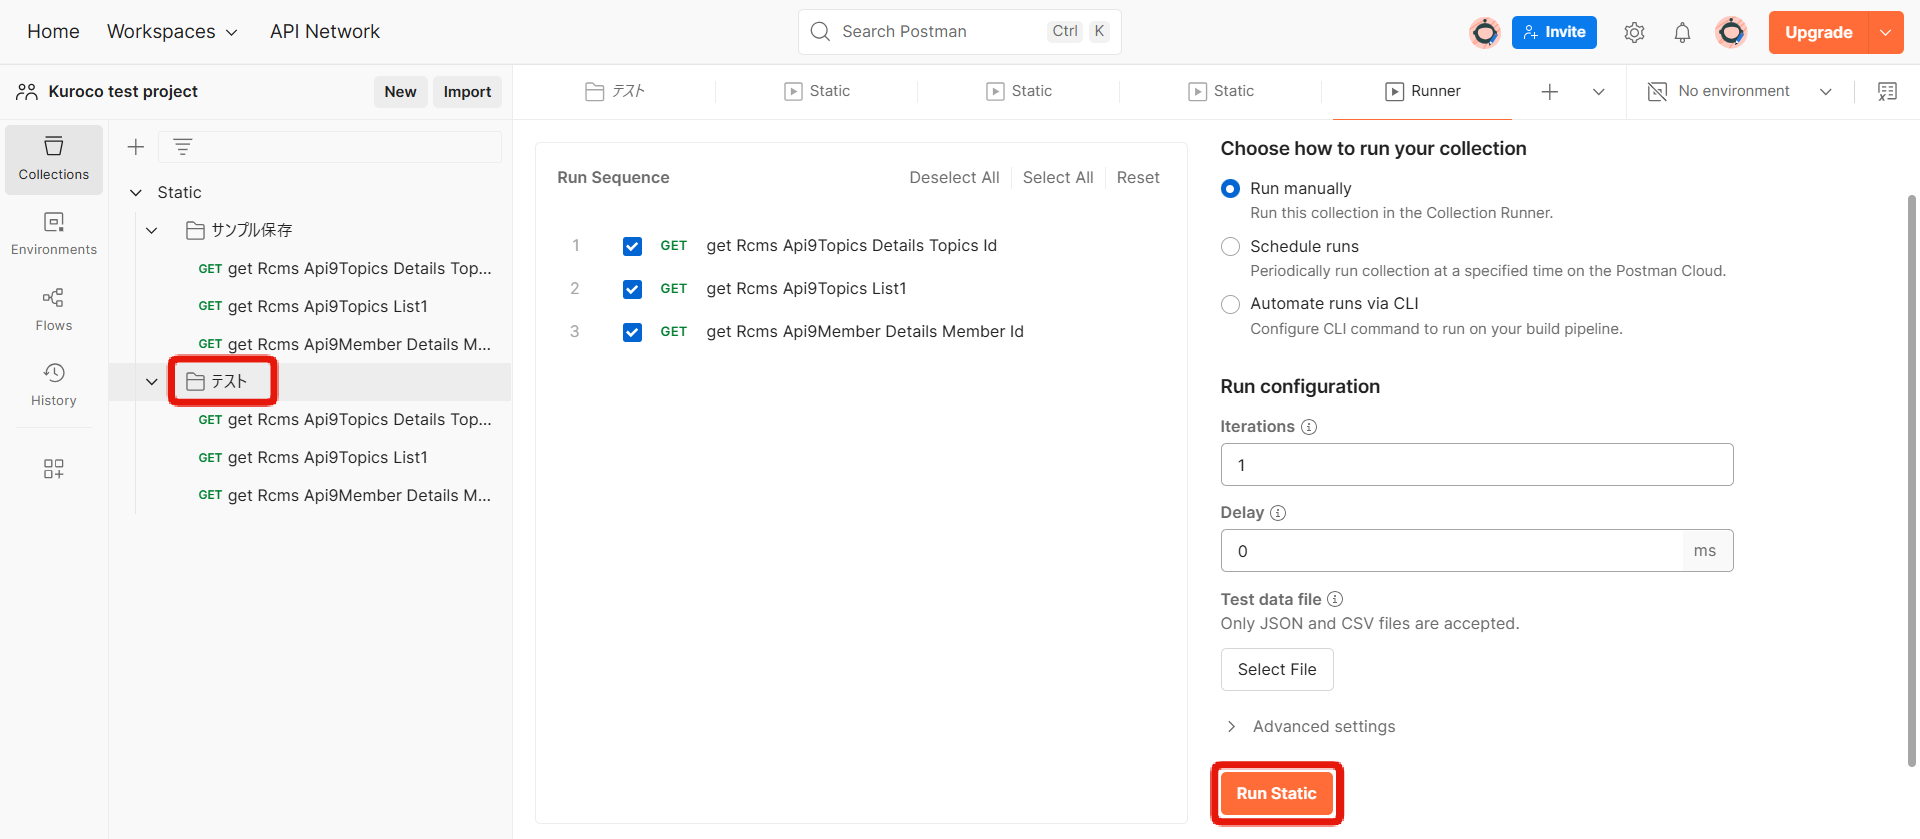Click the settings gear icon
Viewport: 1920px width, 839px height.
1634,32
